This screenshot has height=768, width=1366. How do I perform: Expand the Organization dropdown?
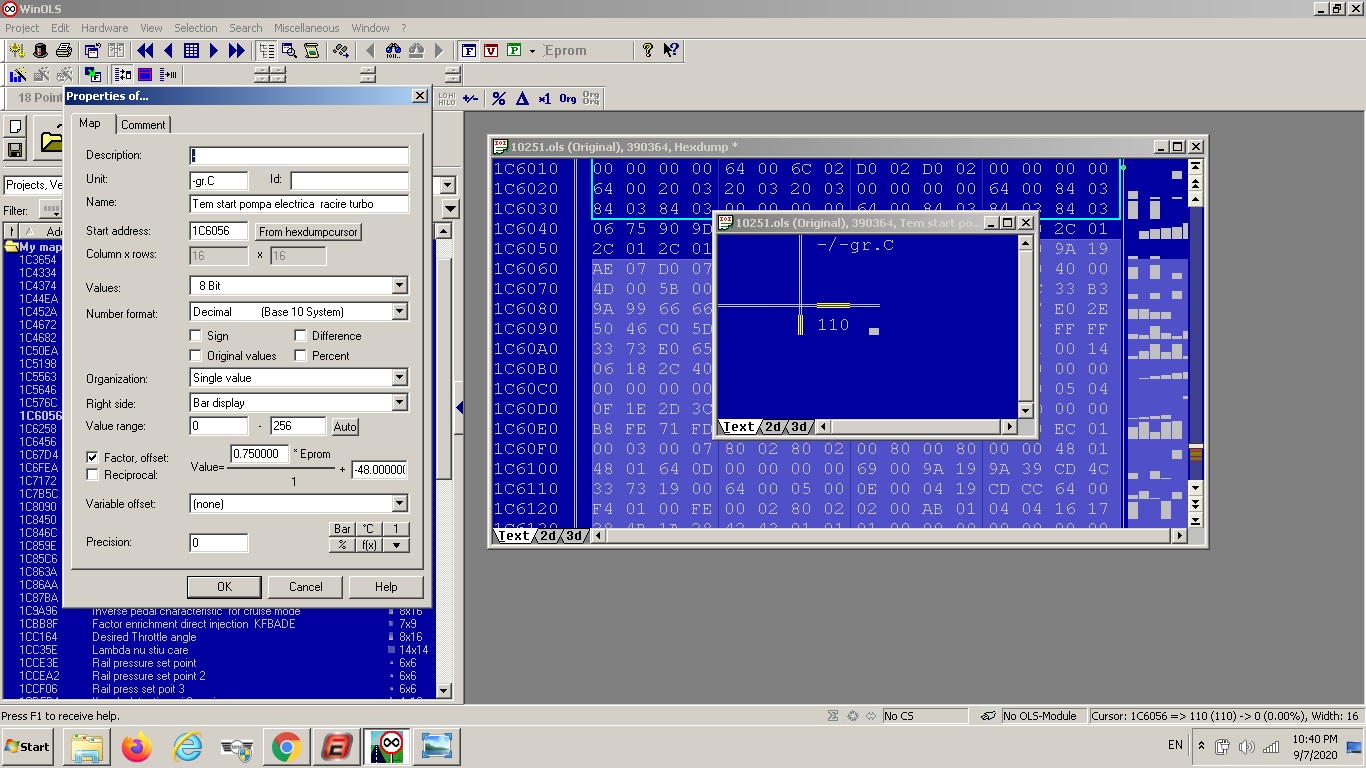[x=399, y=378]
